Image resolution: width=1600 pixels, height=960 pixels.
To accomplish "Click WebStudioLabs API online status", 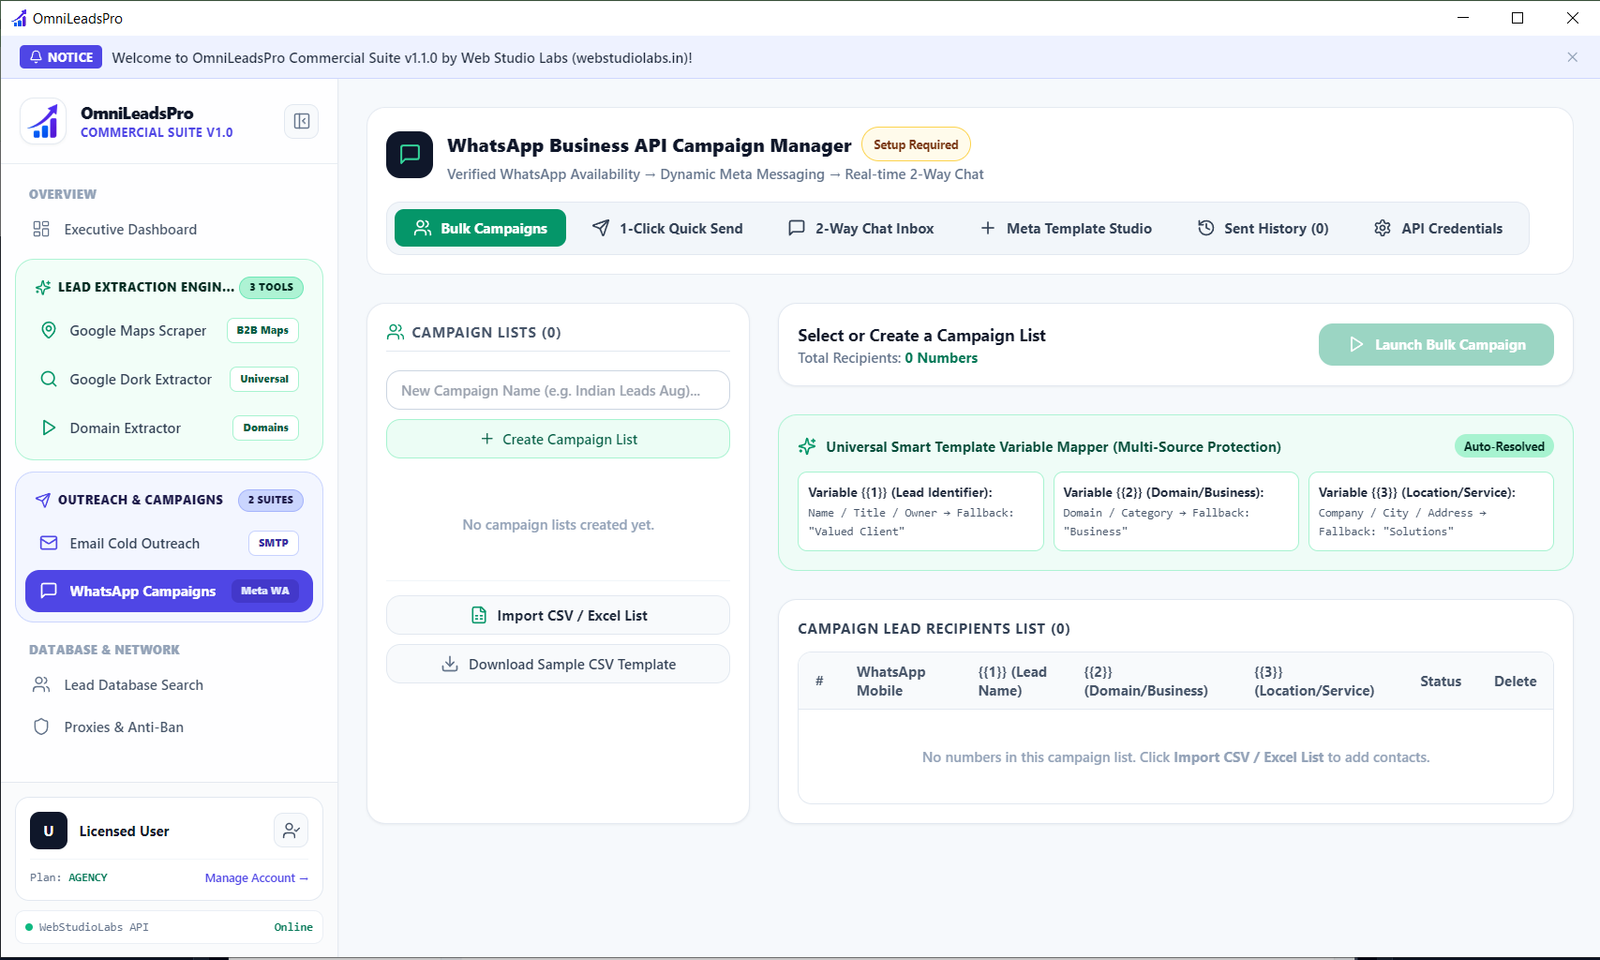I will [x=169, y=927].
